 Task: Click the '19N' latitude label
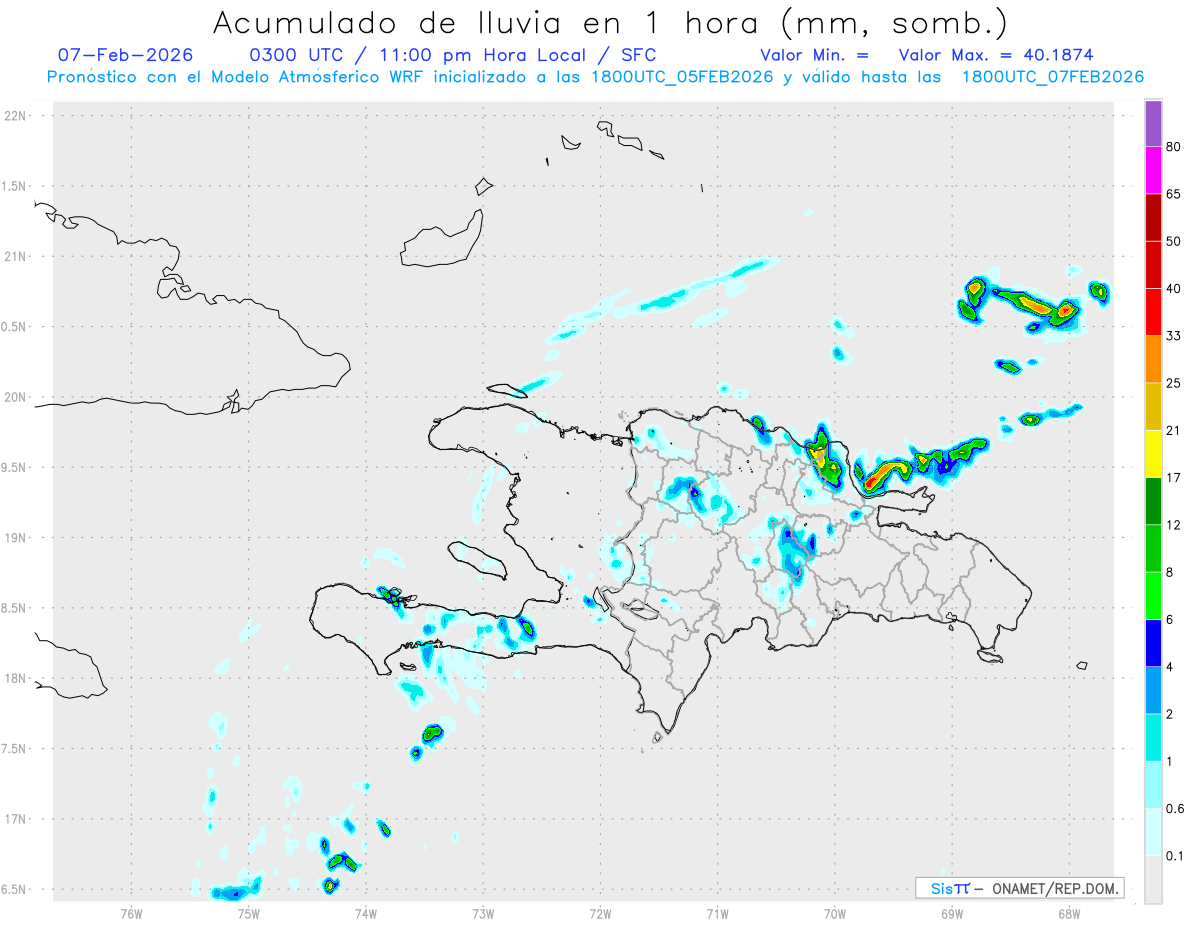tap(16, 537)
